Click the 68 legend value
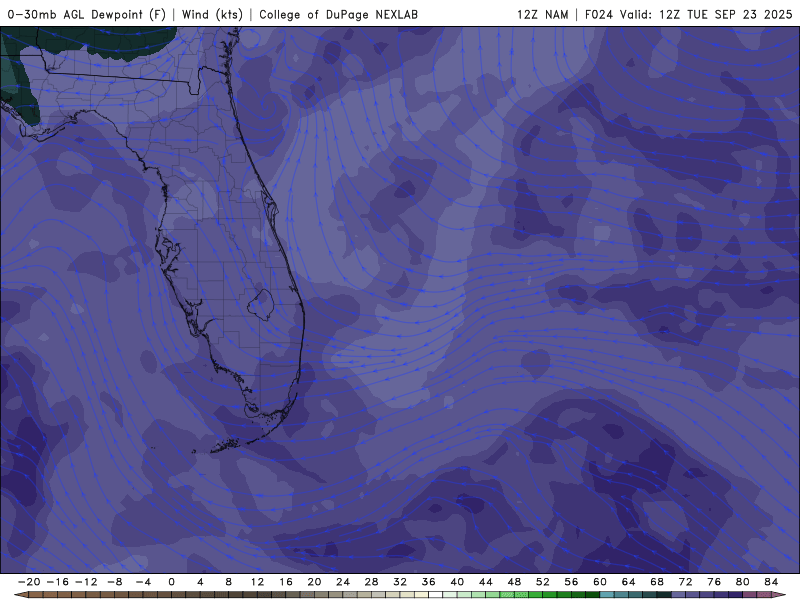800x600 pixels. 657,582
